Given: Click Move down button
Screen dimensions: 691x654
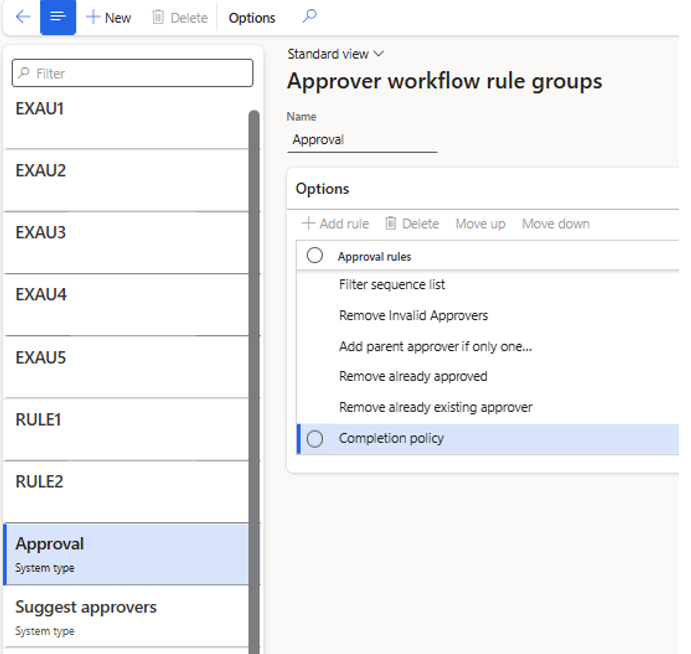Looking at the screenshot, I should tap(555, 224).
